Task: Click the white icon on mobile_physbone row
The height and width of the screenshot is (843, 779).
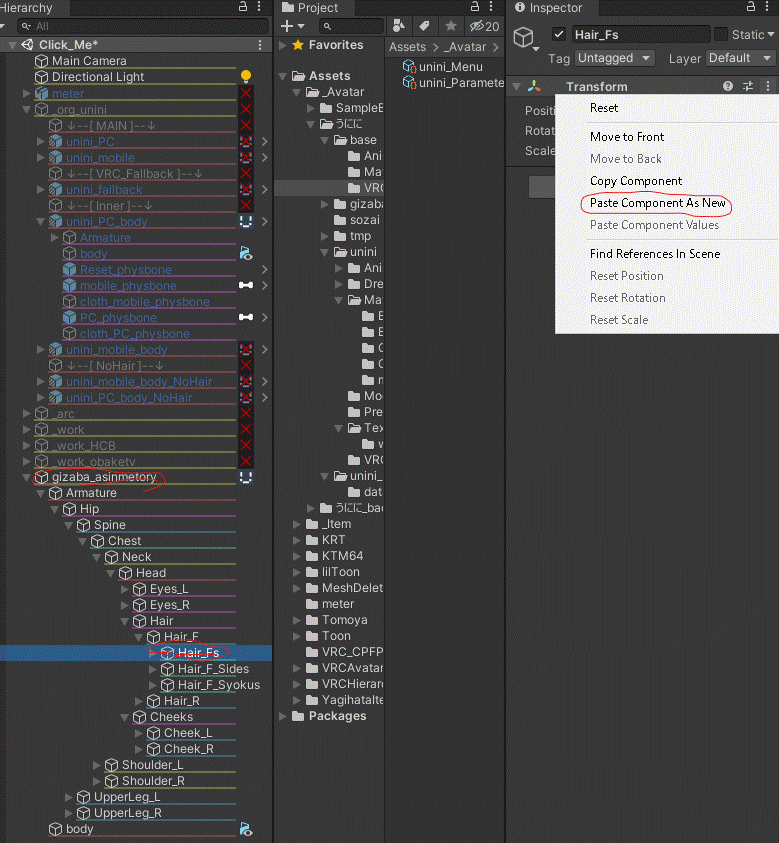Action: click(x=246, y=285)
